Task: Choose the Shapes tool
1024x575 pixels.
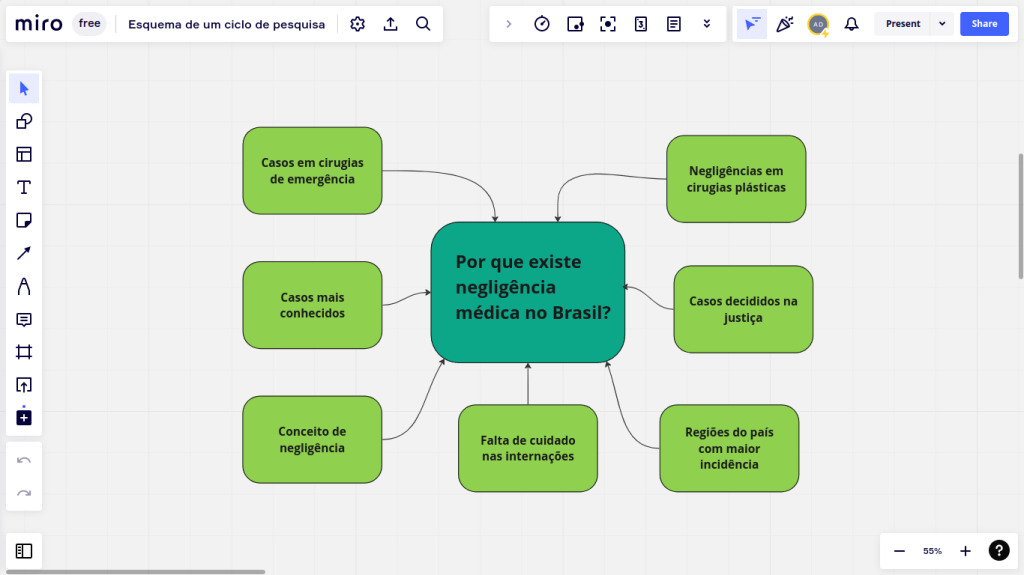Action: click(x=24, y=122)
